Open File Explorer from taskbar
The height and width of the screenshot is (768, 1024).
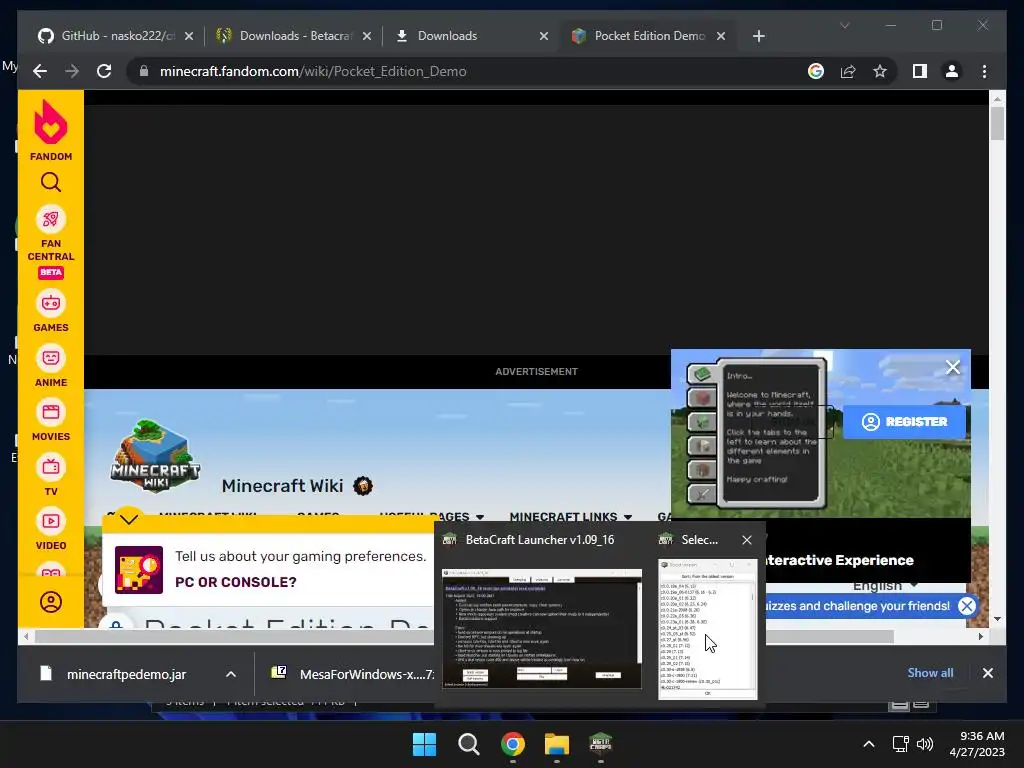[556, 744]
